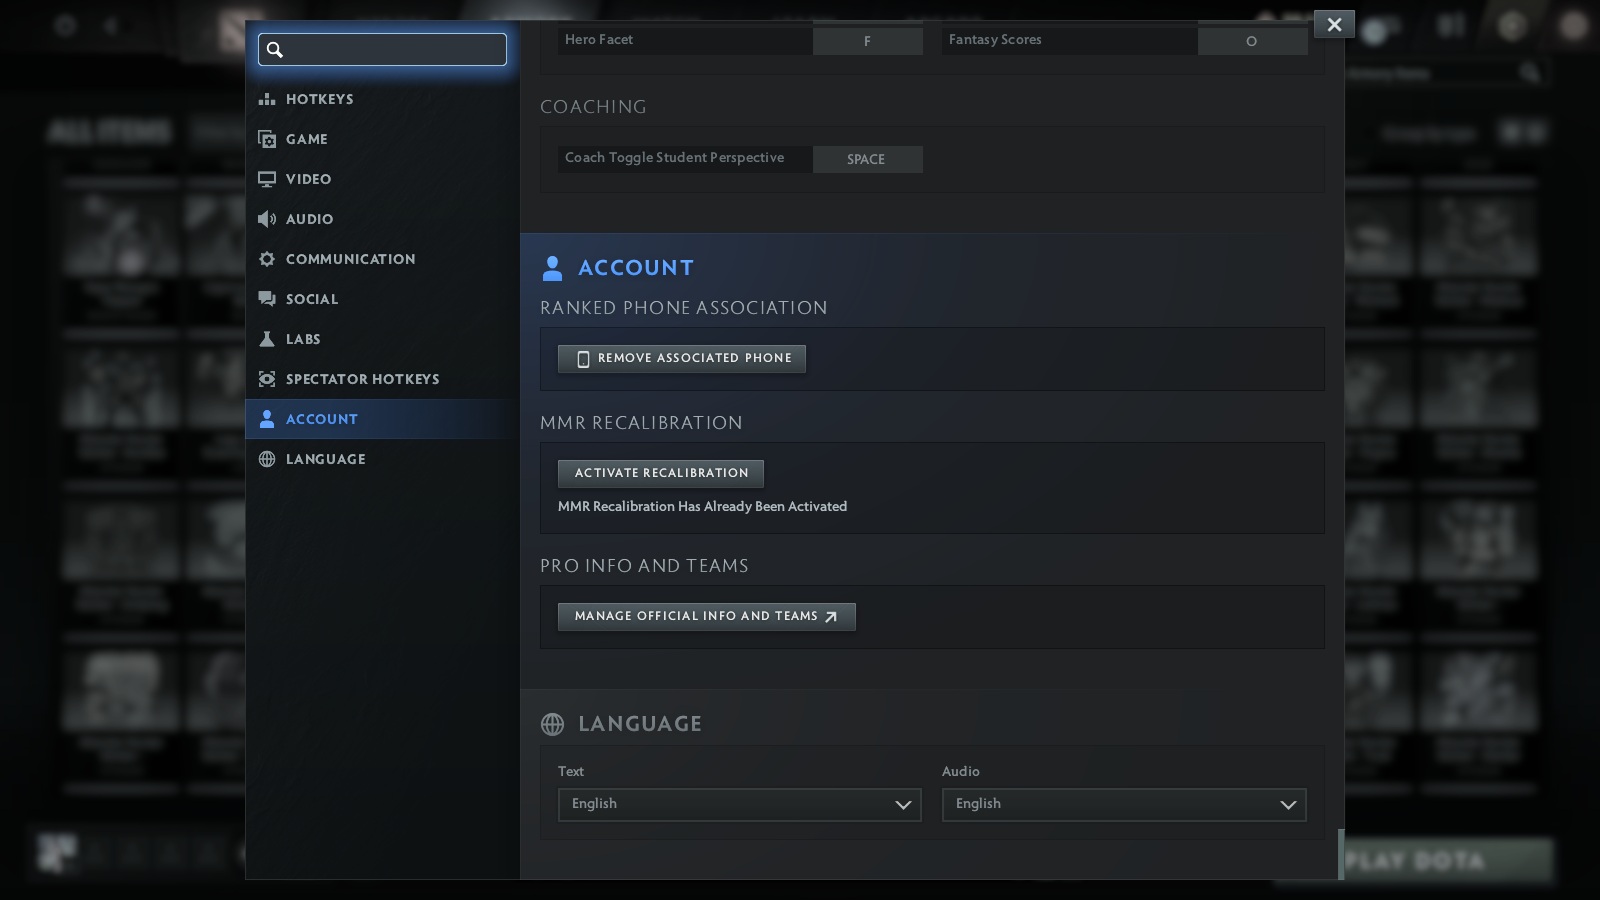Rebind the Hero Facet hotkey F
Viewport: 1600px width, 900px height.
tap(868, 41)
